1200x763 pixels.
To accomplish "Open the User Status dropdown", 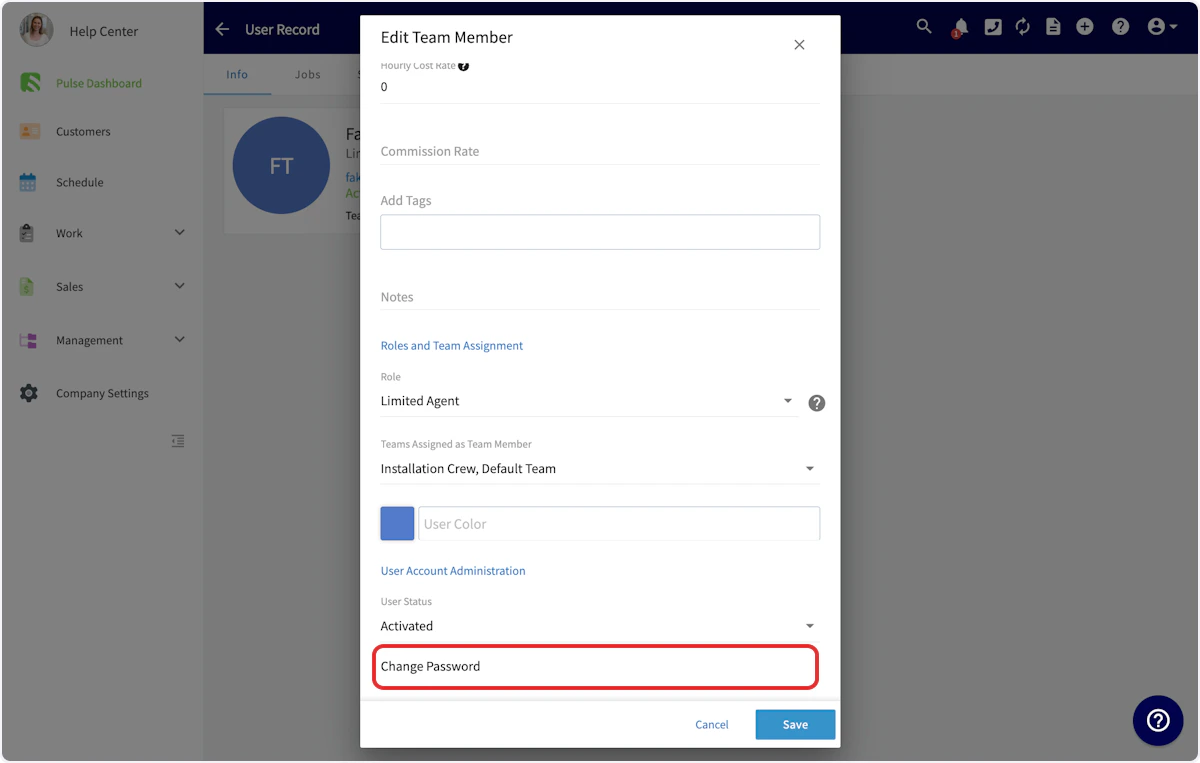I will 600,626.
